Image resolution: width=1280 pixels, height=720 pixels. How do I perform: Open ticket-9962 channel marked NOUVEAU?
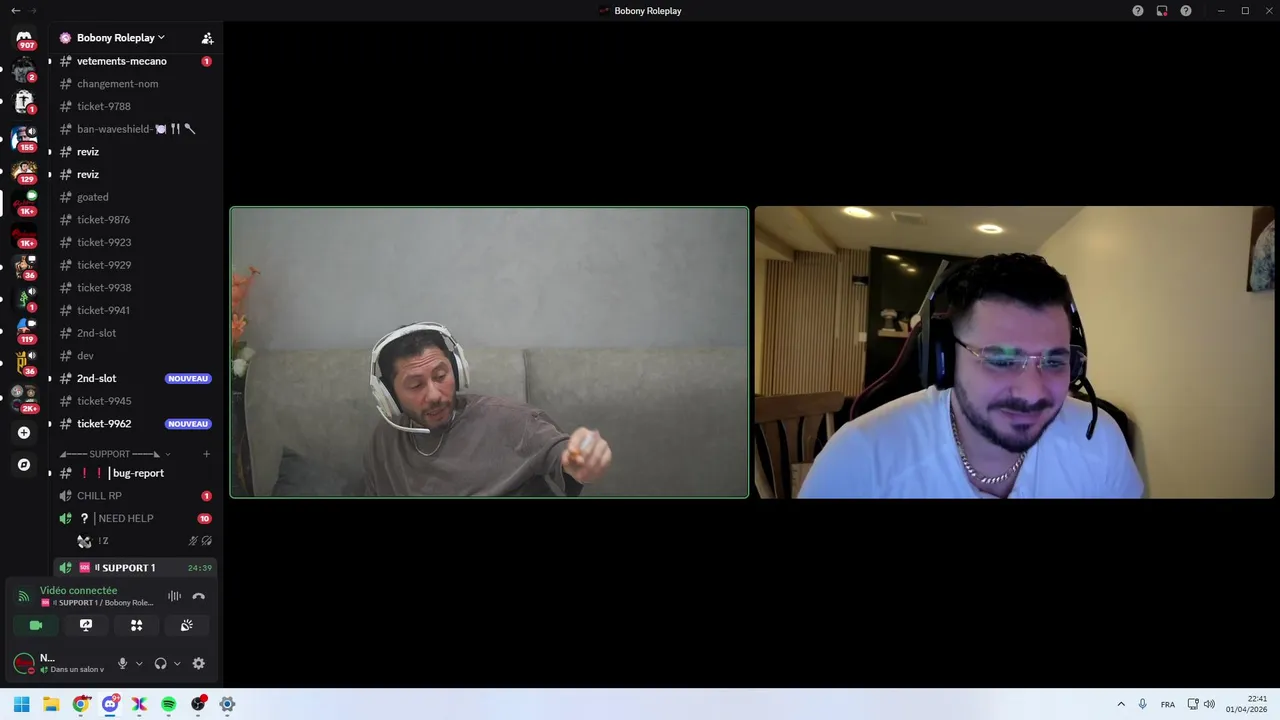point(135,424)
